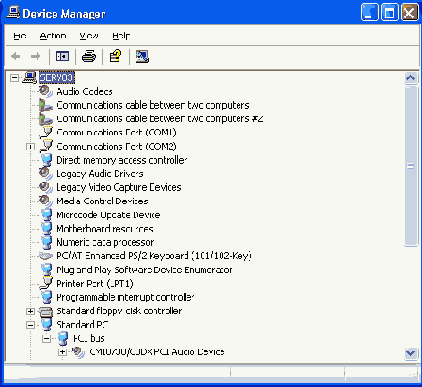
Task: Click Scan for hardware changes icon
Action: coord(142,56)
